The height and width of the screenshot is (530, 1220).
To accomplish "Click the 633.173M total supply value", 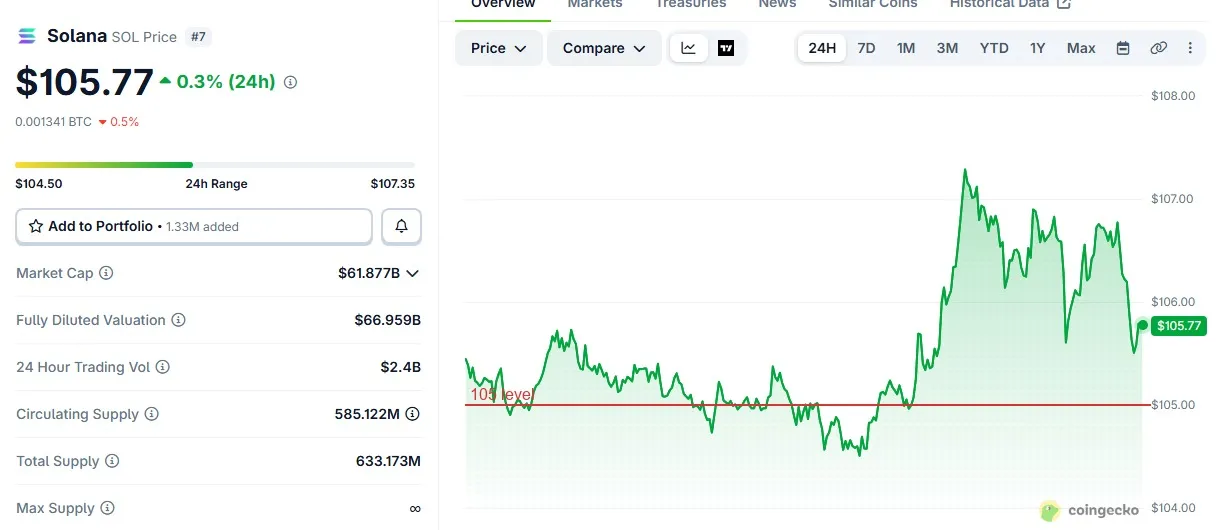I will [x=388, y=461].
